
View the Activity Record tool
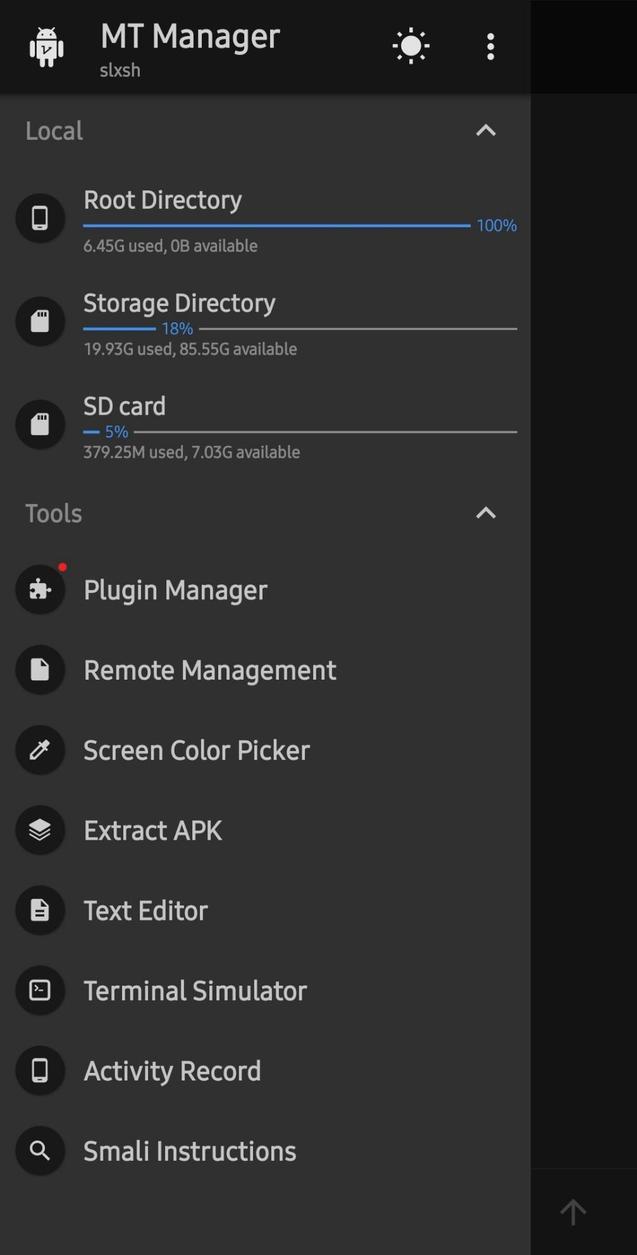tap(171, 1070)
